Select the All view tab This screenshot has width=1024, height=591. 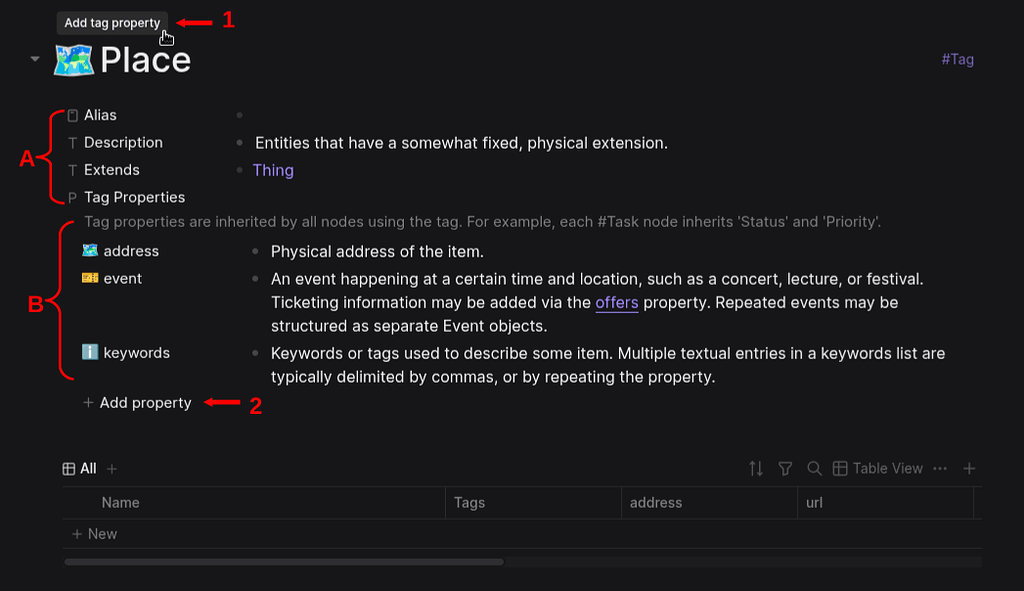pos(80,469)
